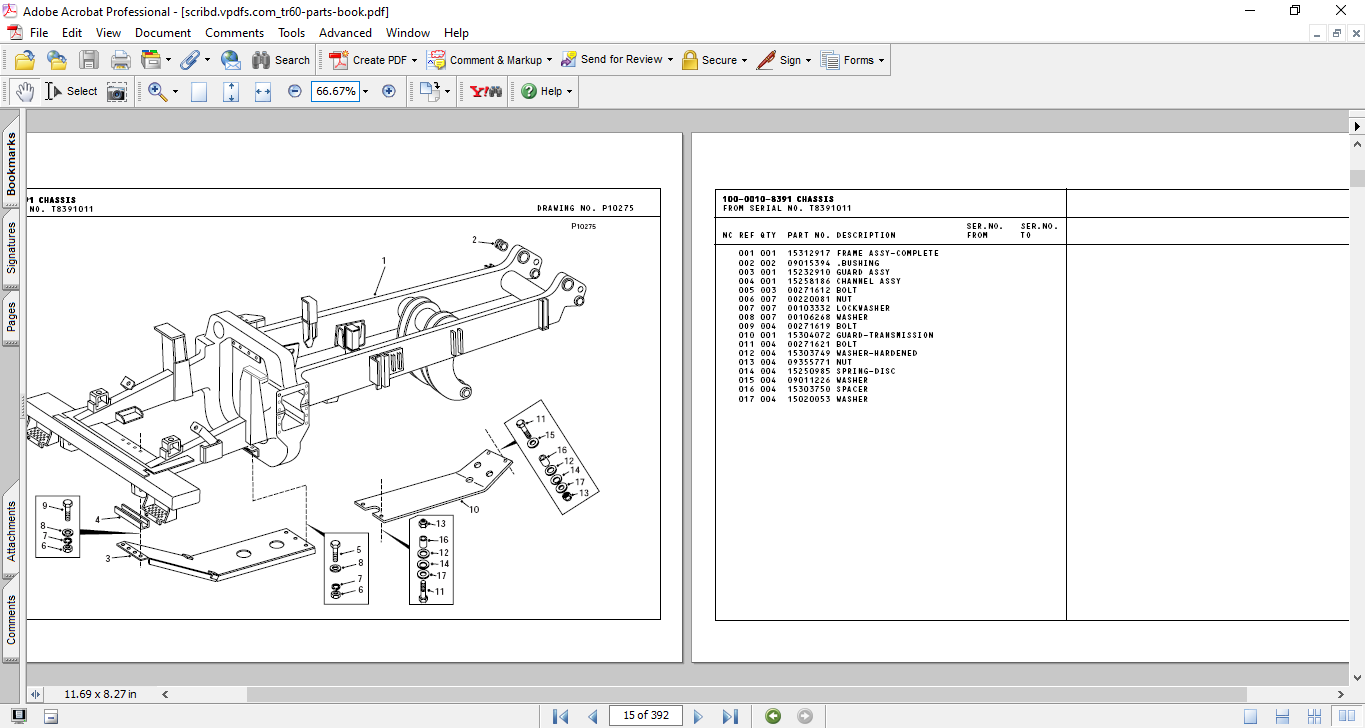Click the Search button
Viewport: 1365px width, 728px height.
point(281,60)
